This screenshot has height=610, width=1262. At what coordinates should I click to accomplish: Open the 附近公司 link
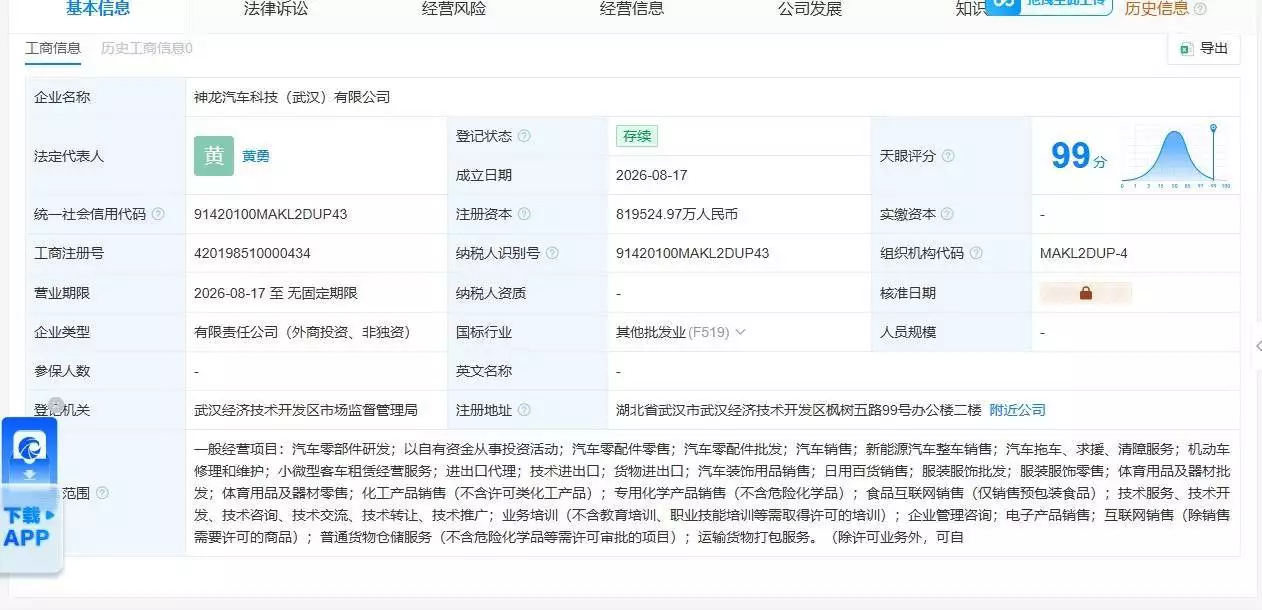[x=1017, y=410]
